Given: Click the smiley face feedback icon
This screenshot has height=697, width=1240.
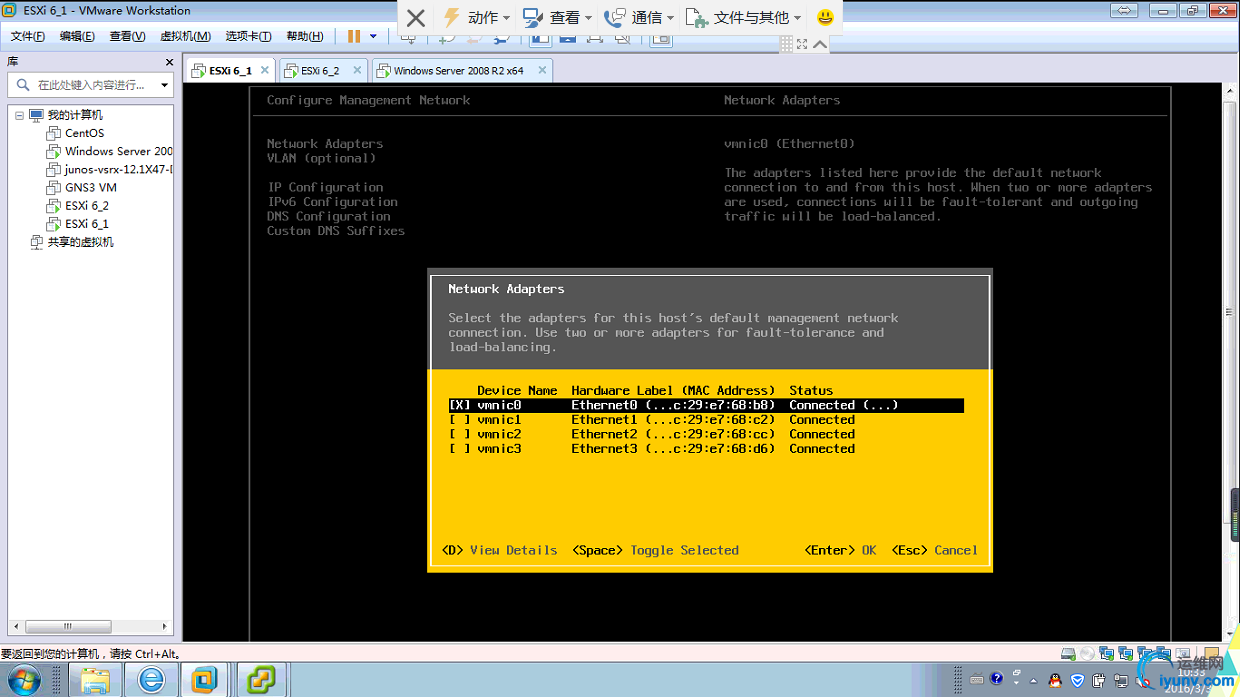Looking at the screenshot, I should coord(825,18).
